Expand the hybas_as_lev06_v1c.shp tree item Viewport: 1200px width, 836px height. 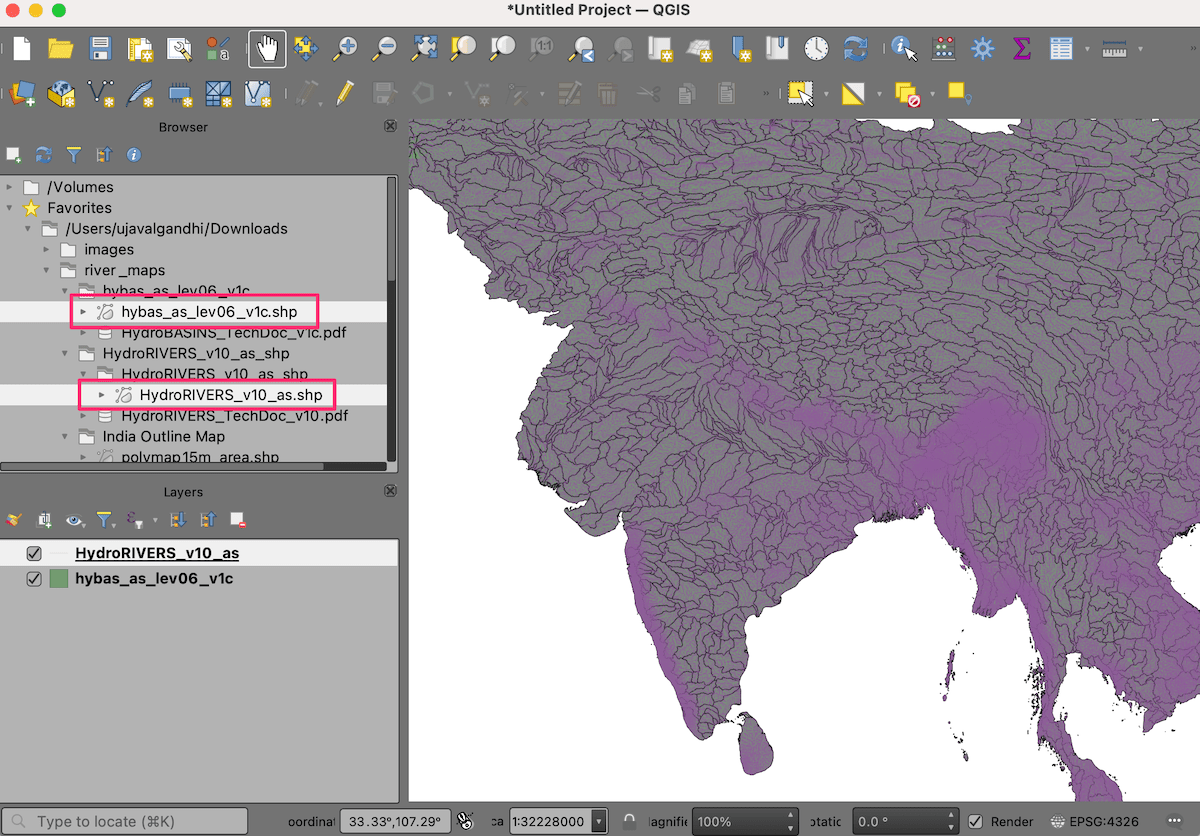[x=84, y=312]
